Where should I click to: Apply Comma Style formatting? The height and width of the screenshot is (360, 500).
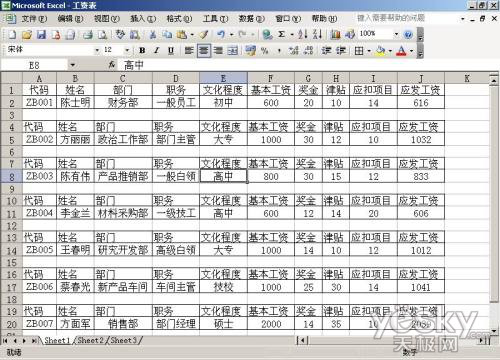(x=279, y=51)
